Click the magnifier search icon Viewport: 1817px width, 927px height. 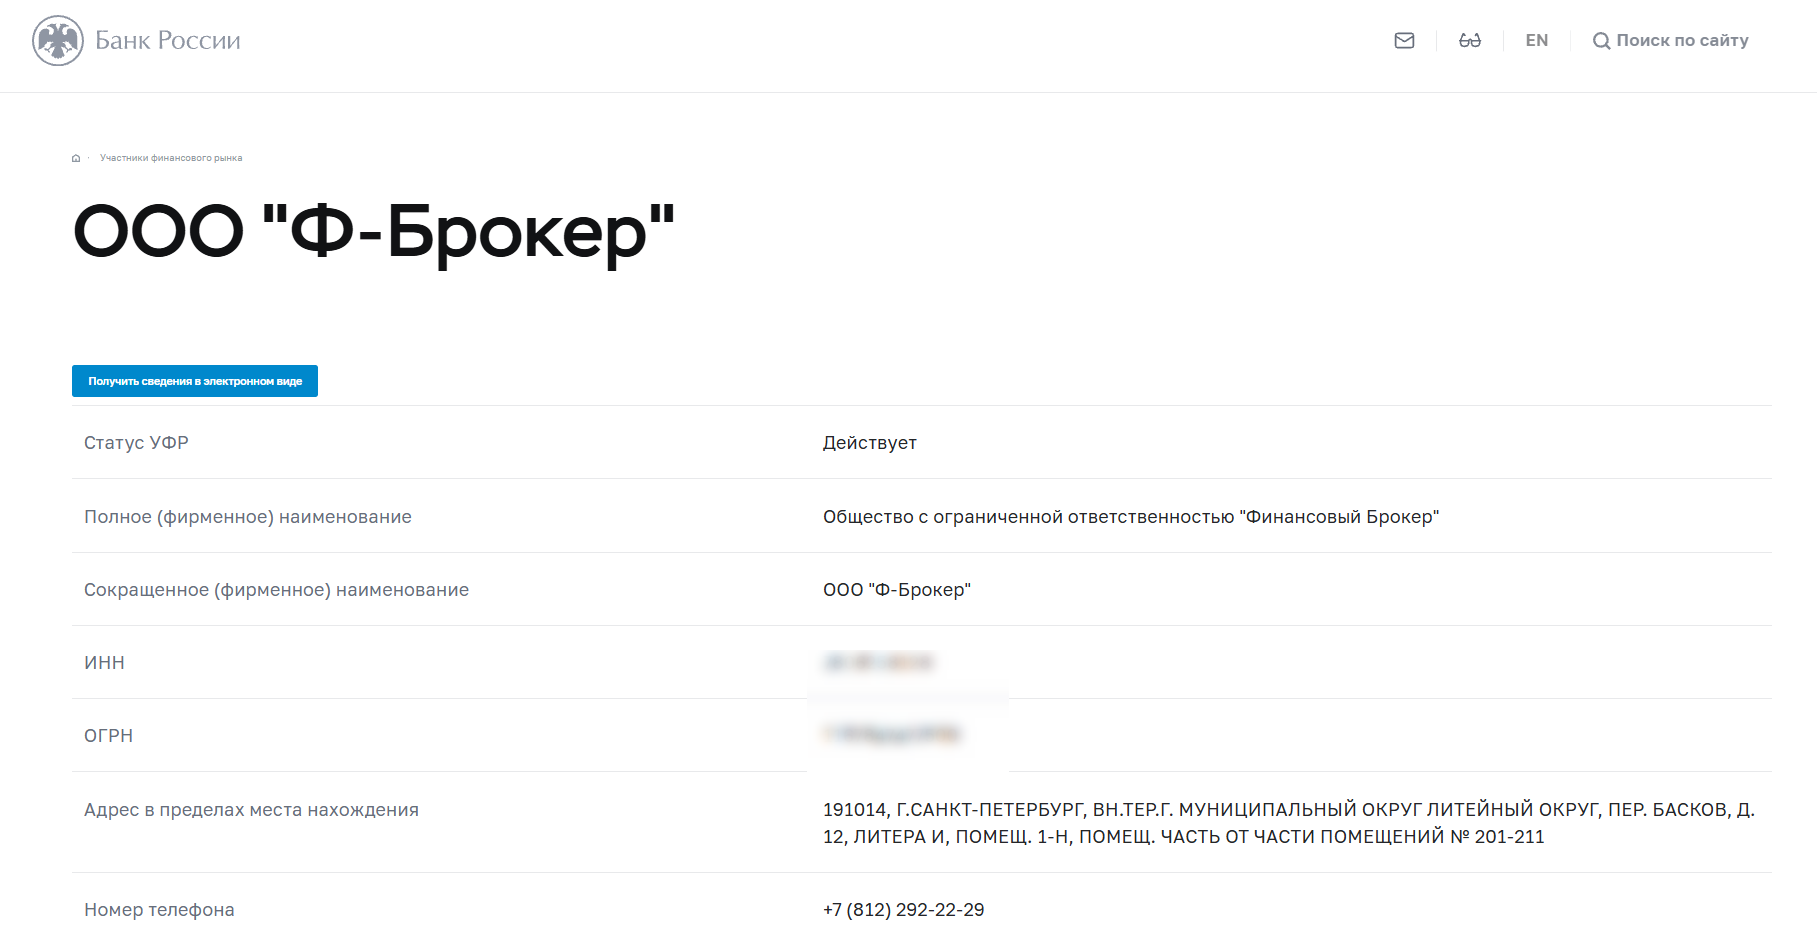[1601, 41]
